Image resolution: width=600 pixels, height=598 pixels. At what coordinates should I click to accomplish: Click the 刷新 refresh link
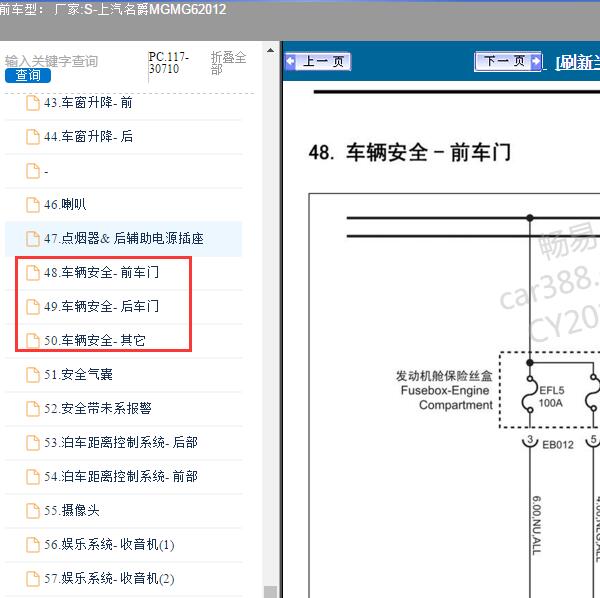click(578, 62)
